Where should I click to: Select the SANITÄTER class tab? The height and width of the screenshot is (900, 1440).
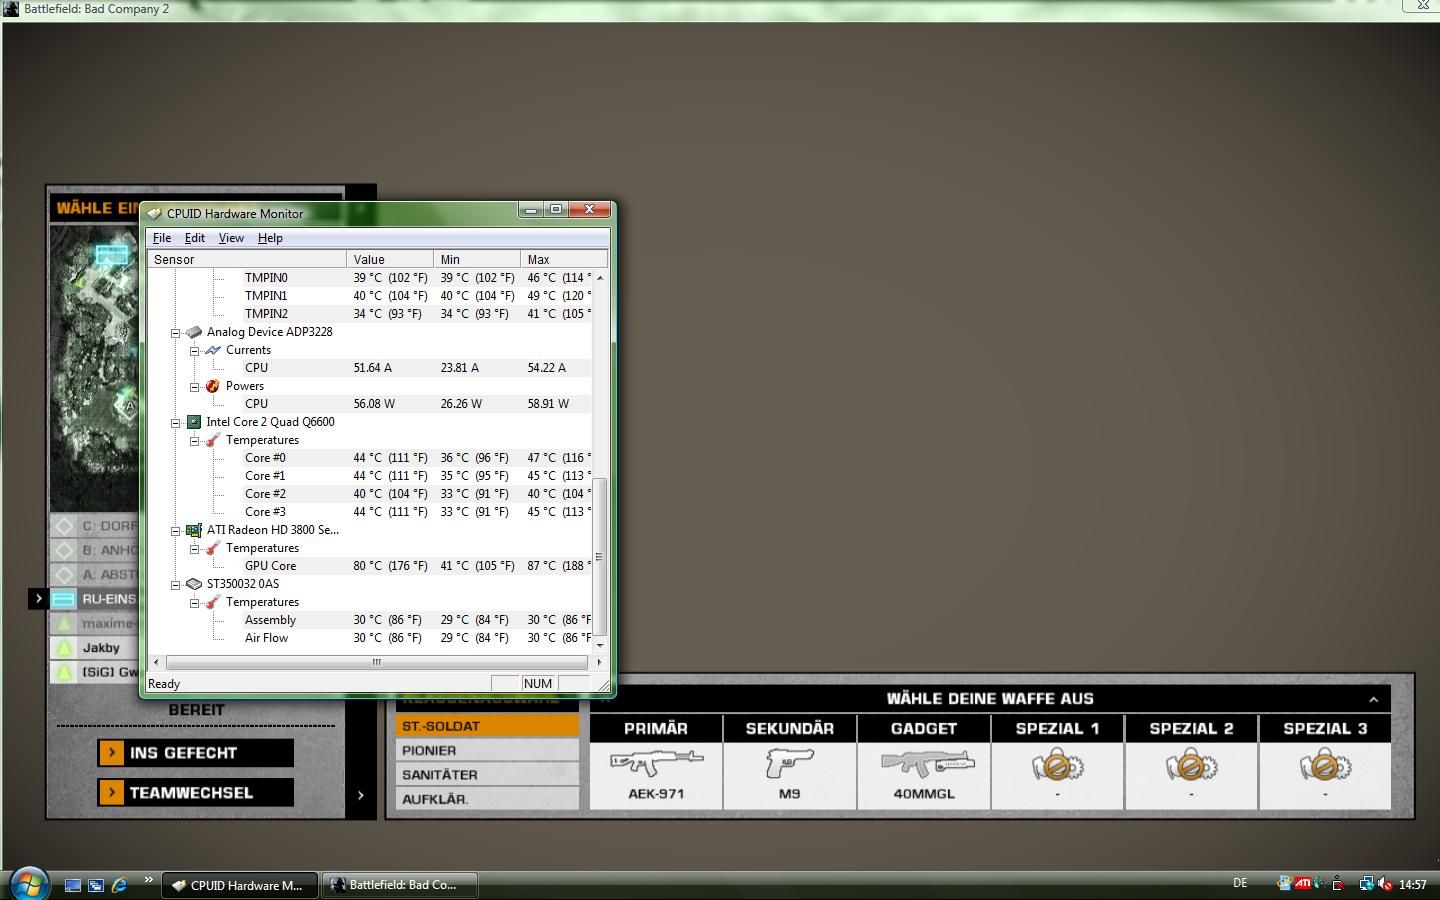click(x=487, y=774)
